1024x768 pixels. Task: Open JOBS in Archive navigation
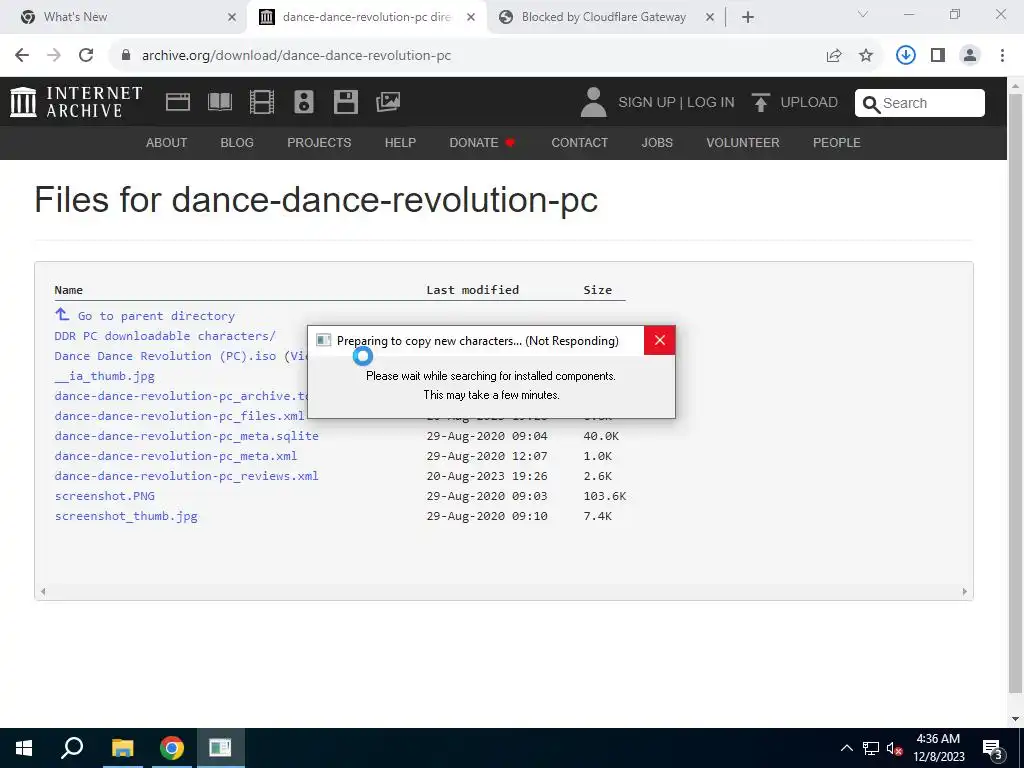click(657, 142)
